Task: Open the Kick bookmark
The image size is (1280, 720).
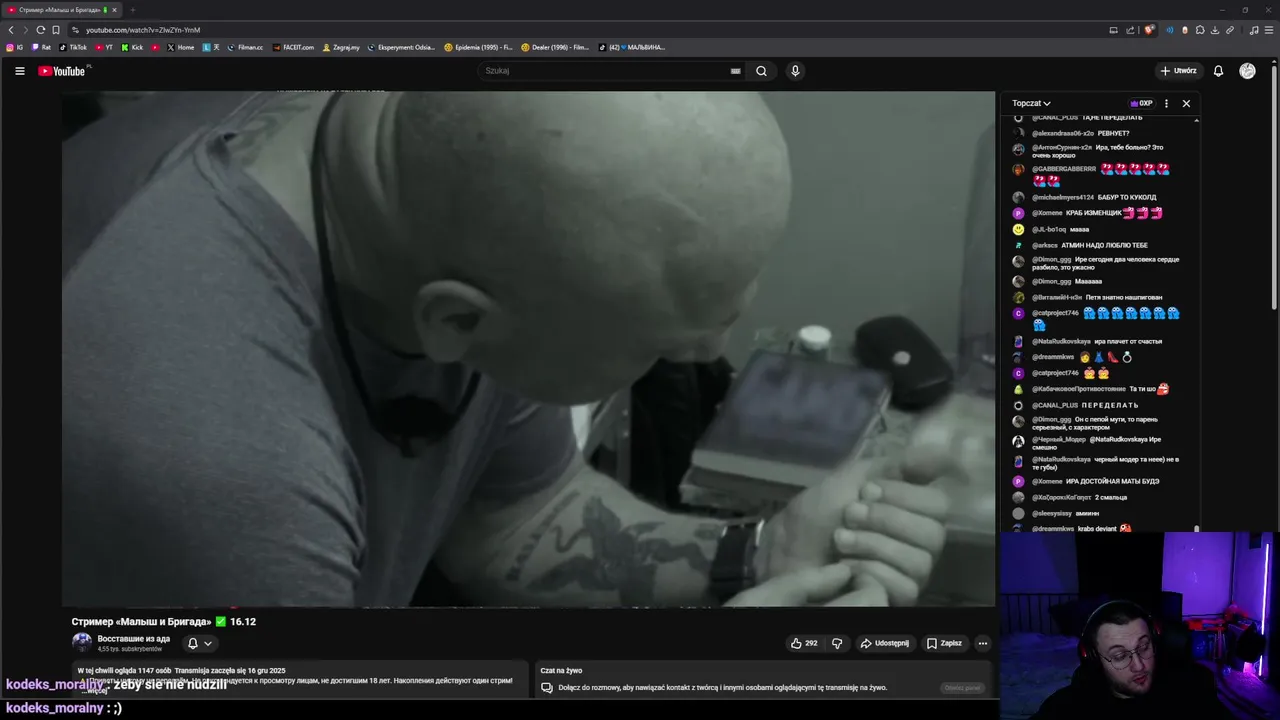Action: [x=132, y=47]
